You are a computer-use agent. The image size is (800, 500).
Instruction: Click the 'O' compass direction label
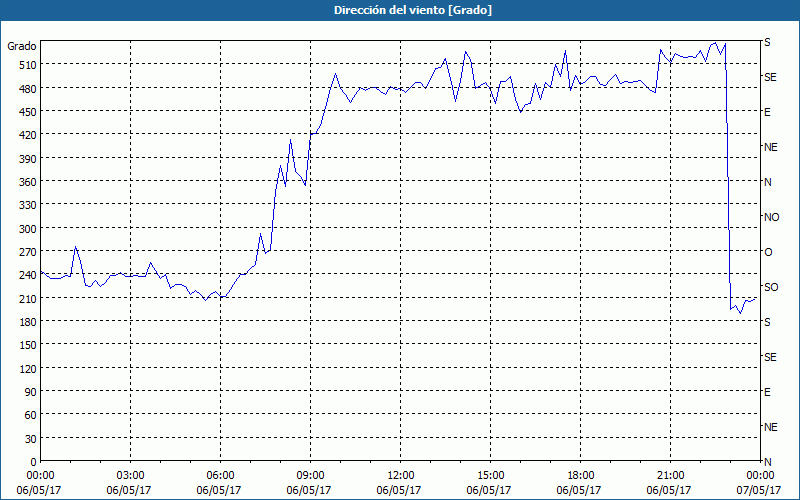pyautogui.click(x=768, y=252)
